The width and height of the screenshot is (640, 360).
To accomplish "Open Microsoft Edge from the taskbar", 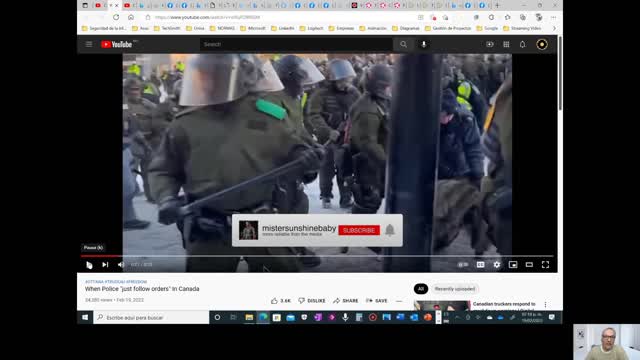I will [x=263, y=317].
